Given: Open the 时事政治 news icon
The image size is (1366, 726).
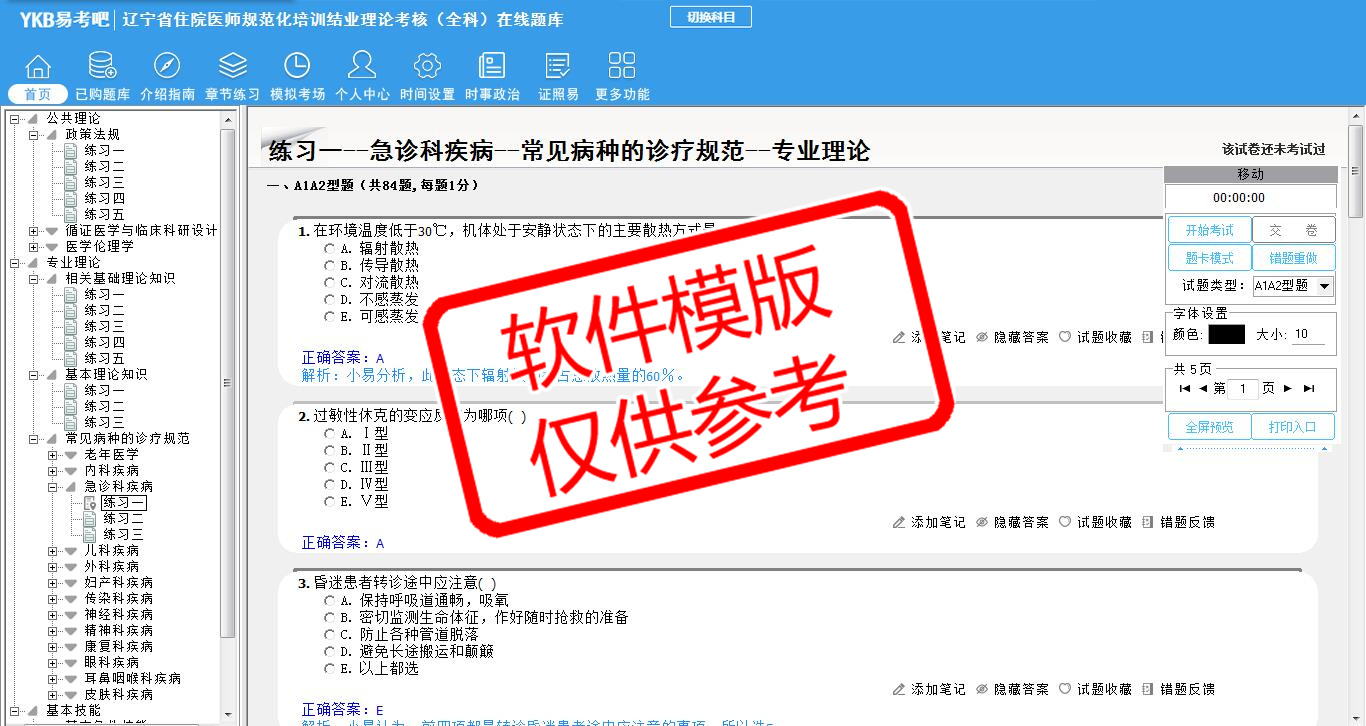Looking at the screenshot, I should (x=492, y=67).
